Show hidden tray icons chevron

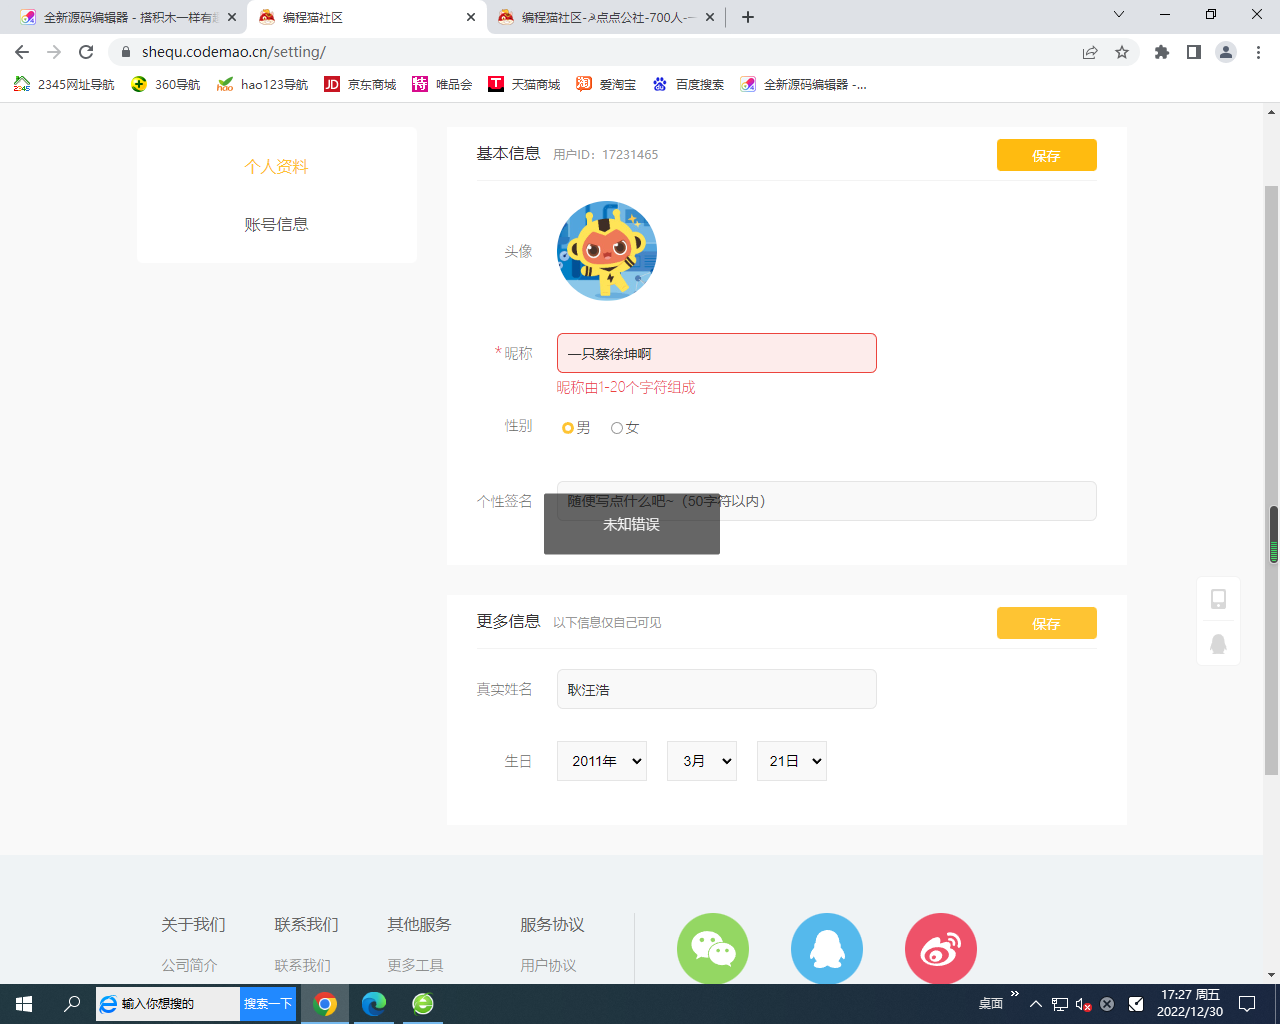tap(1036, 1004)
